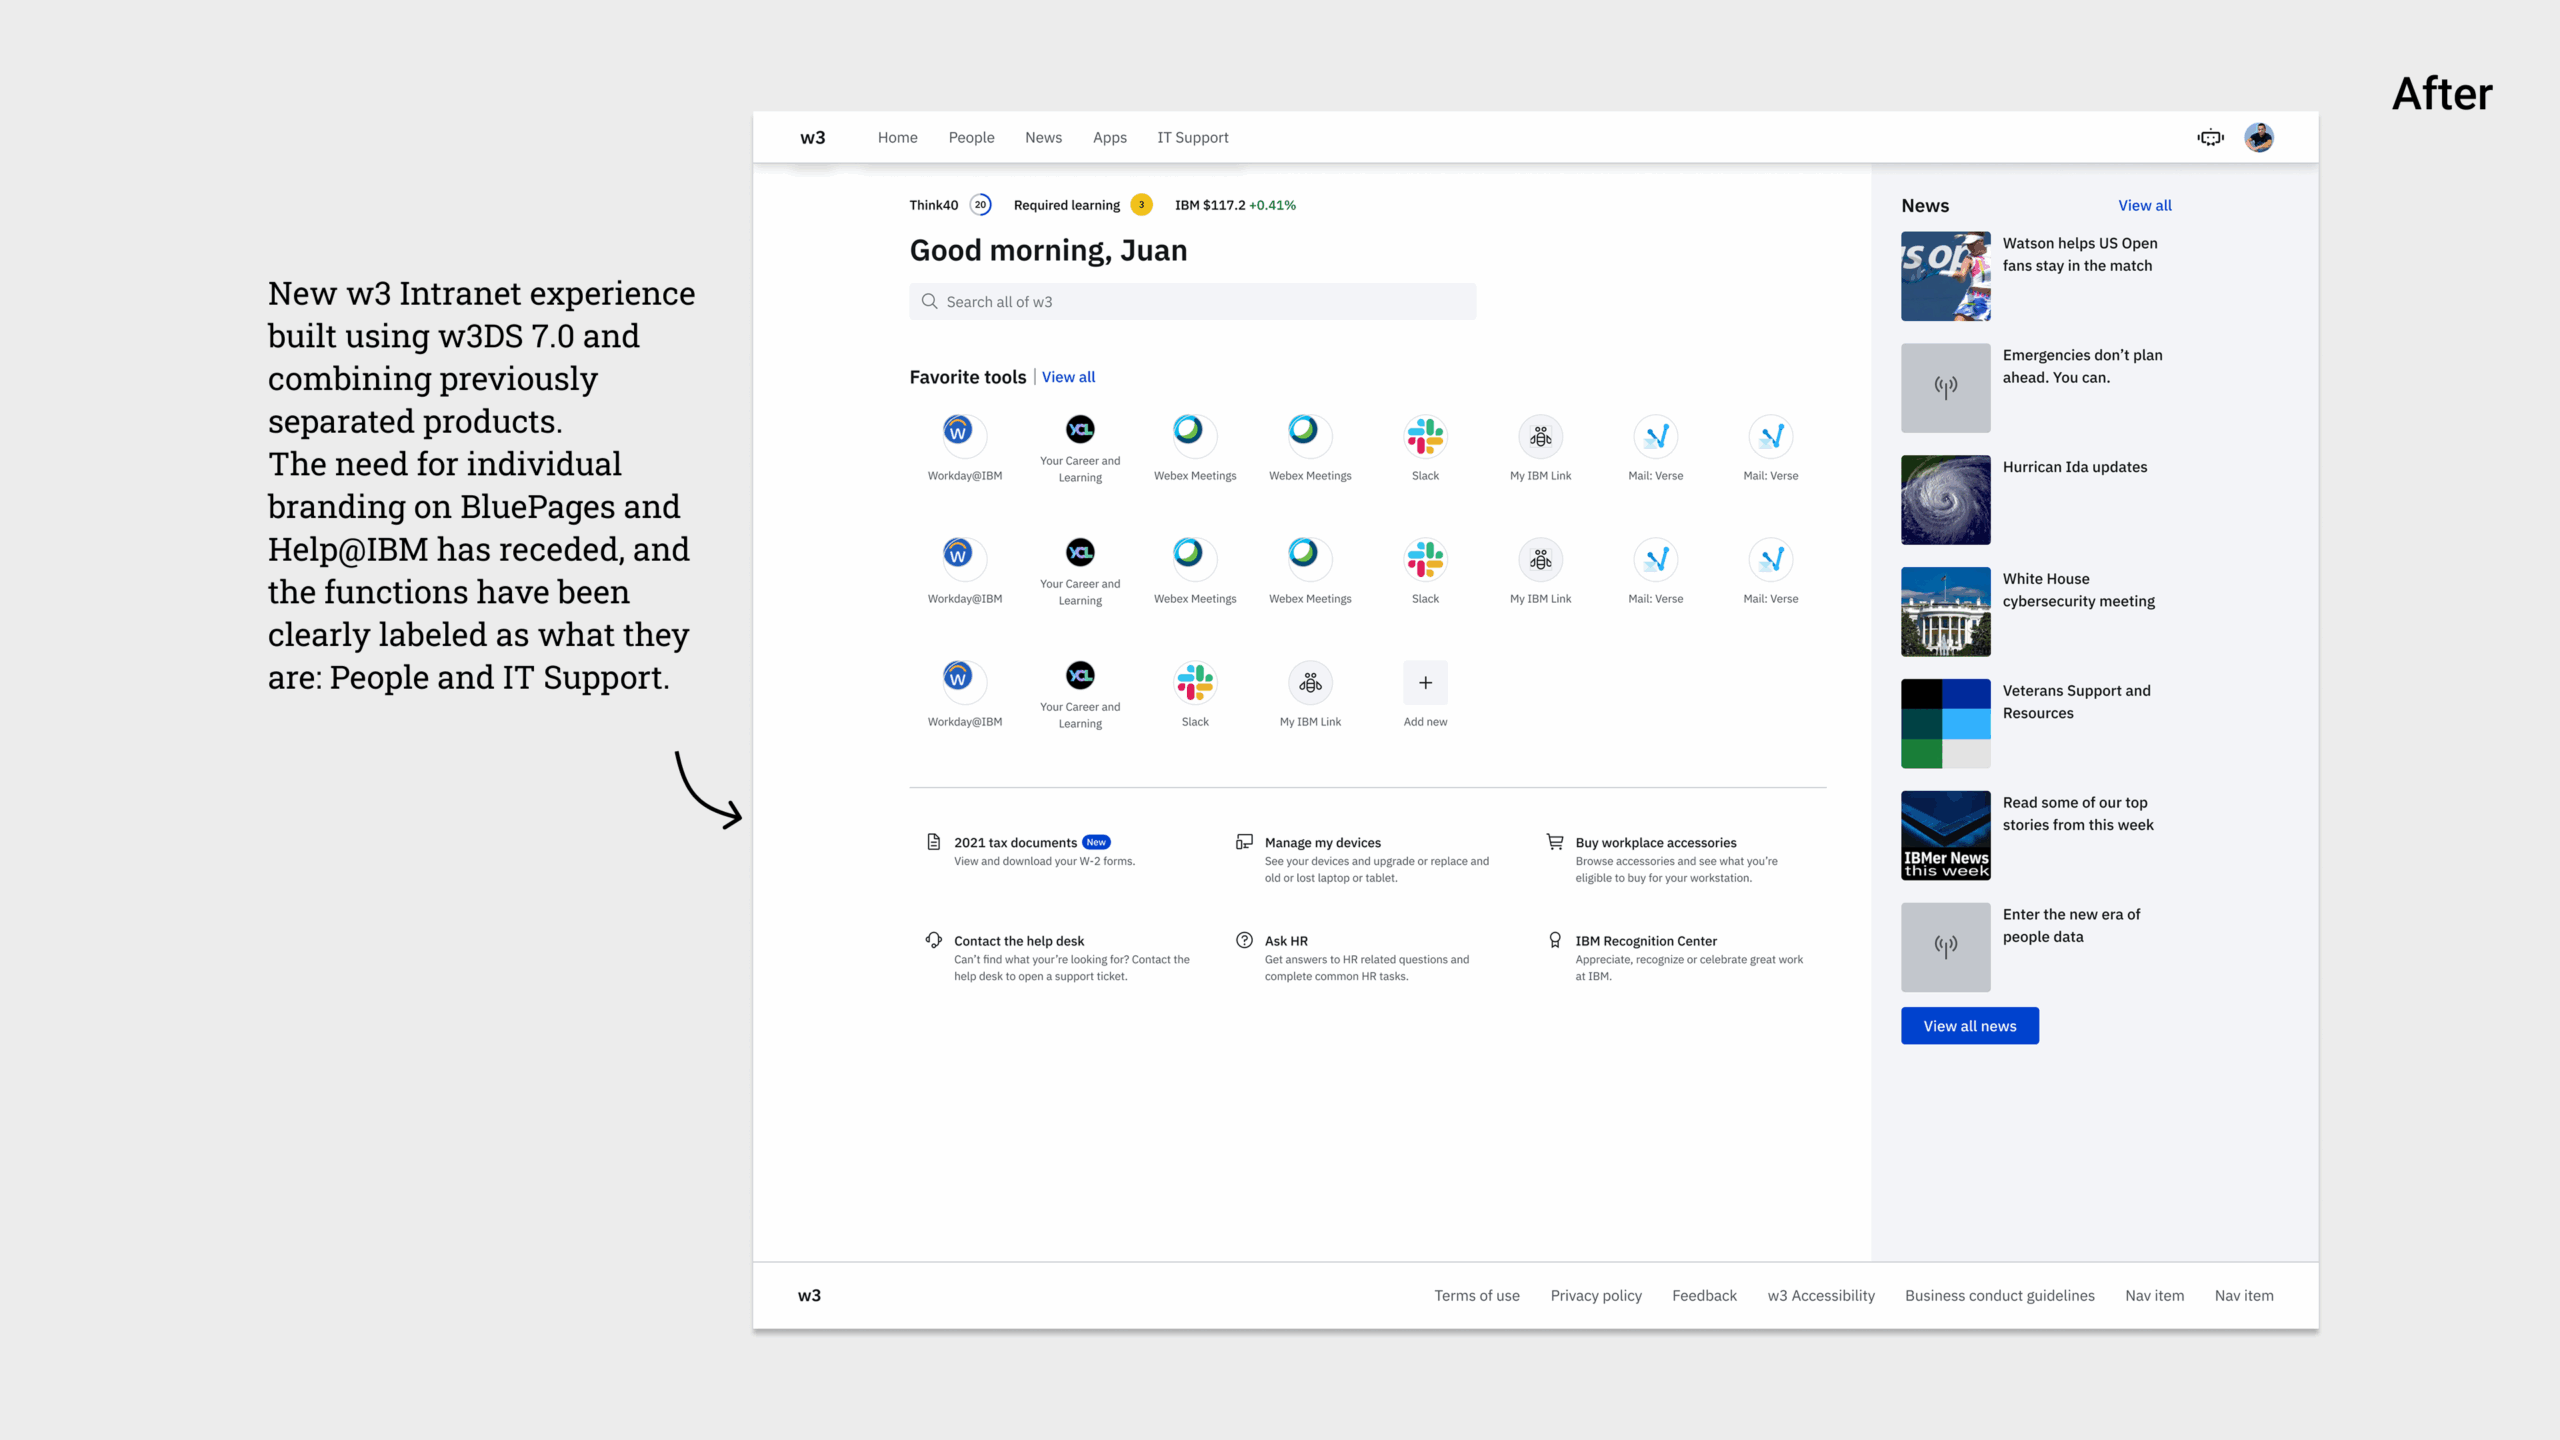Click w3 Accessibility in footer
The height and width of the screenshot is (1440, 2560).
click(x=1821, y=1295)
